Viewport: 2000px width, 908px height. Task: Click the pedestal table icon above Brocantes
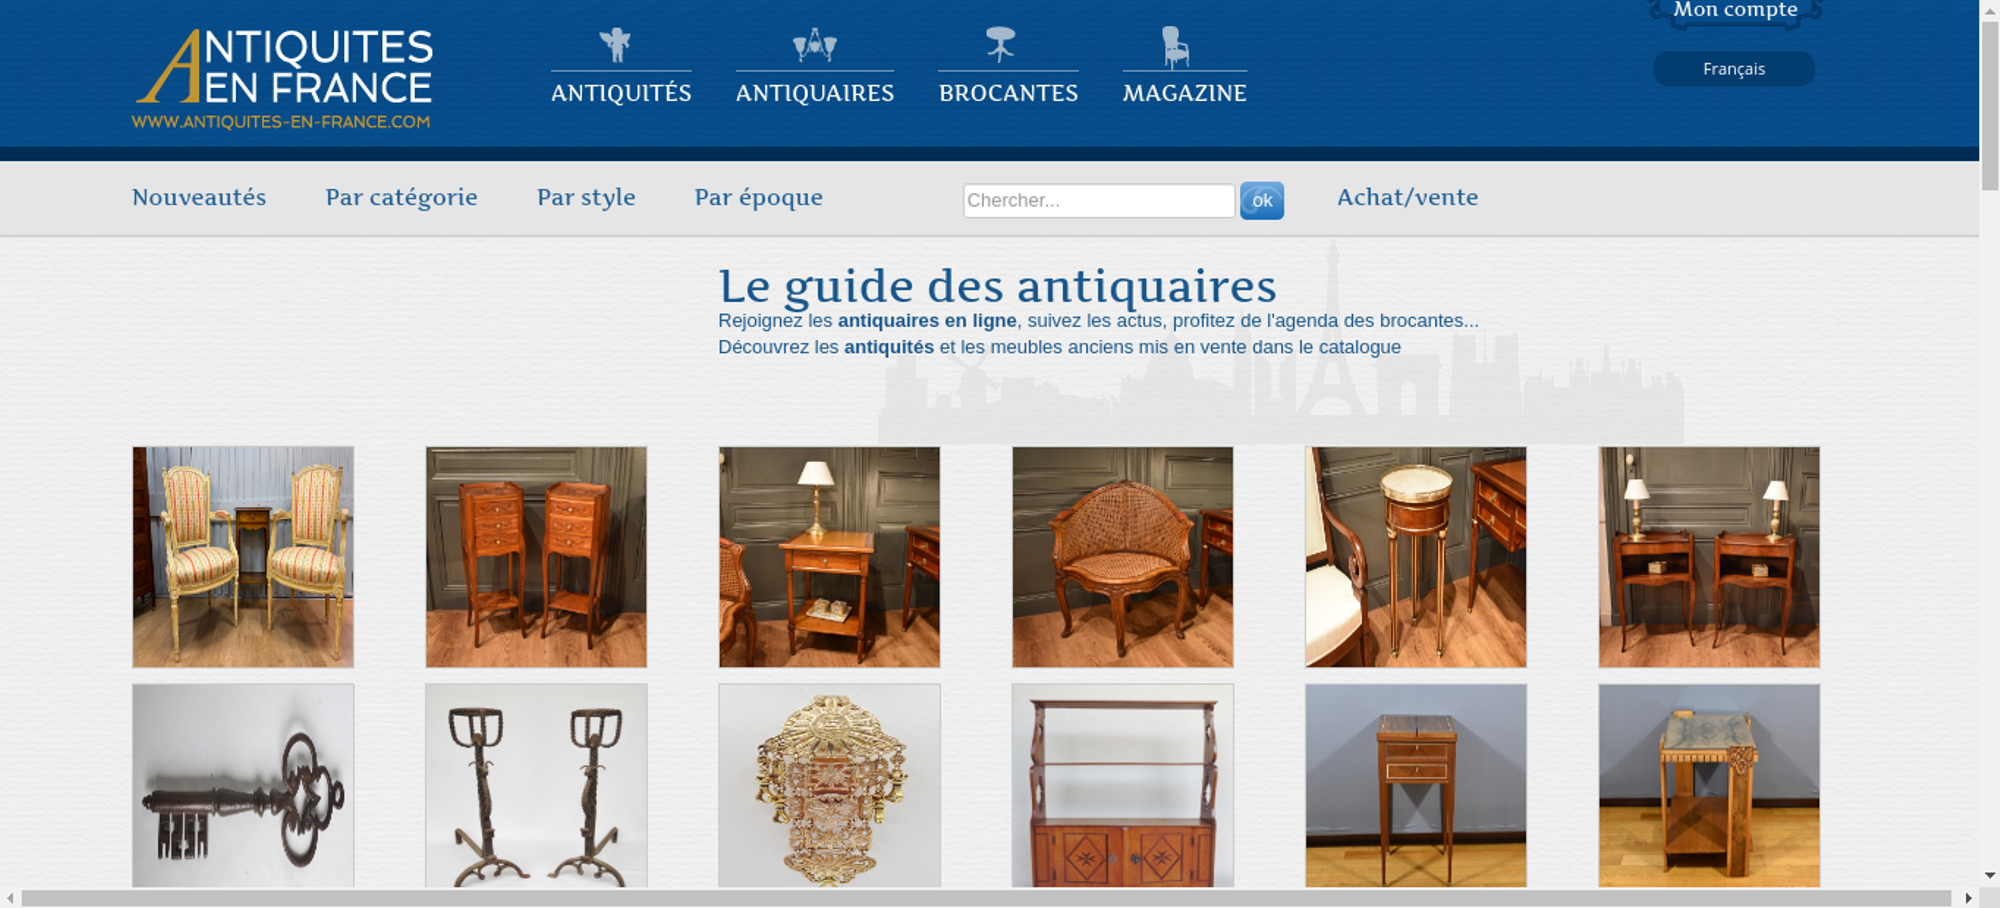(1000, 44)
